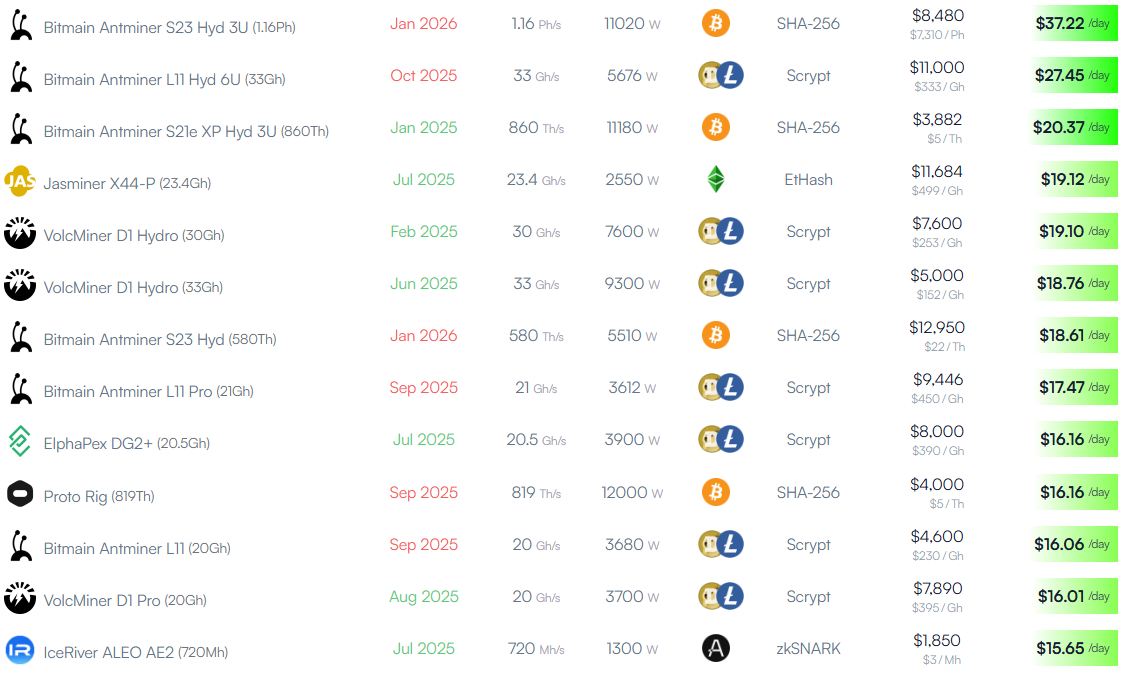
Task: Click the Bitcoin icon for Antminer S23 Hyd 3U
Action: pos(715,23)
